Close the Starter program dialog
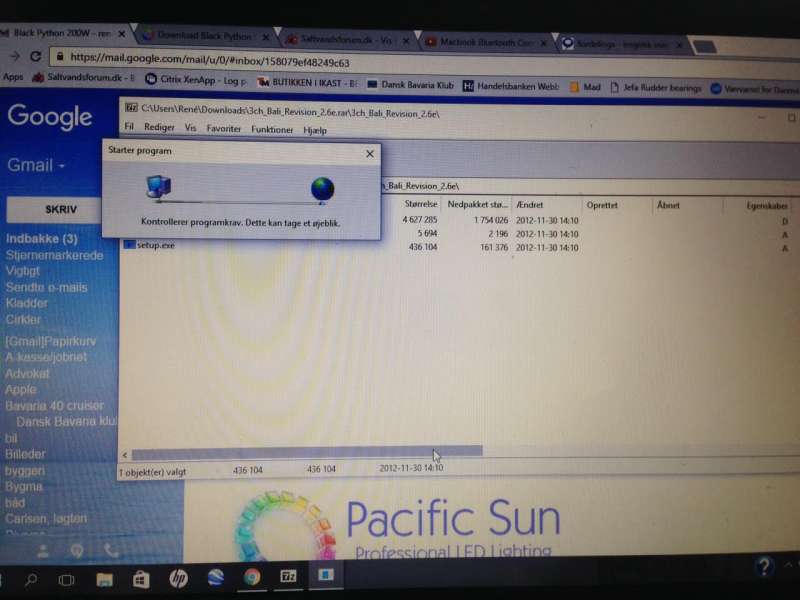800x600 pixels. [x=370, y=154]
